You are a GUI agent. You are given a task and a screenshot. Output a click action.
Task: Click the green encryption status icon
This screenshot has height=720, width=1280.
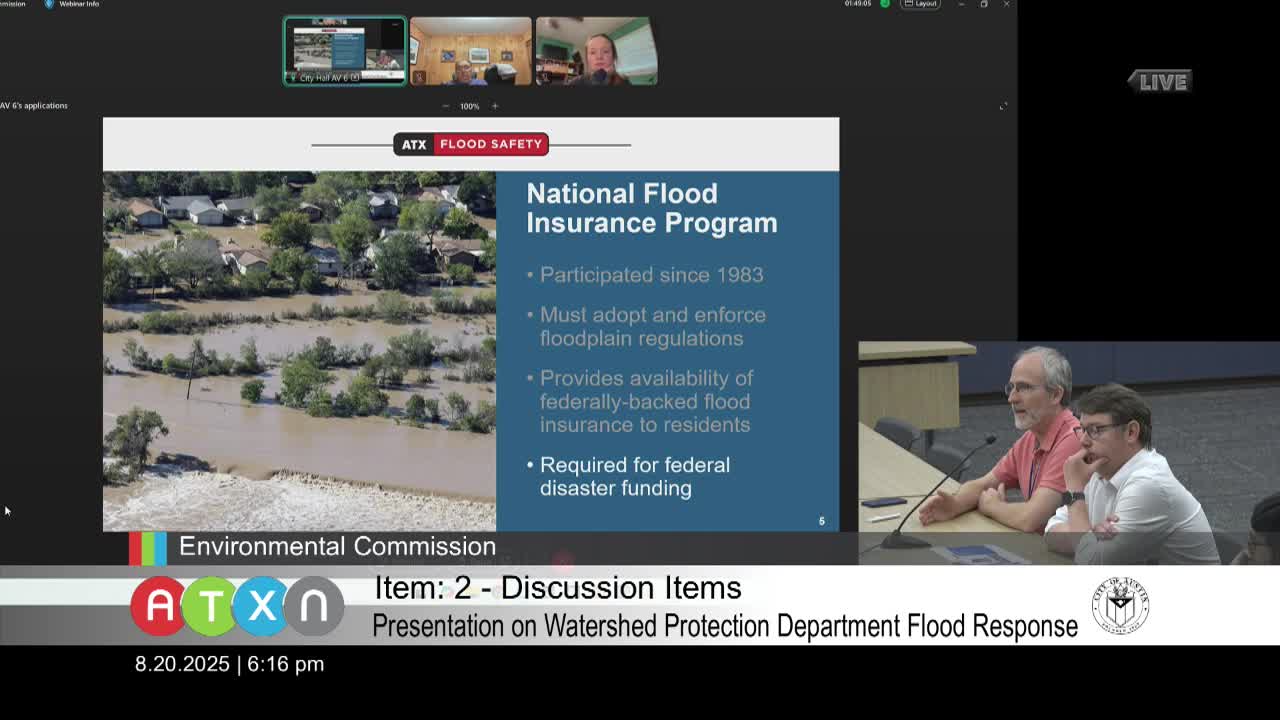(x=884, y=4)
